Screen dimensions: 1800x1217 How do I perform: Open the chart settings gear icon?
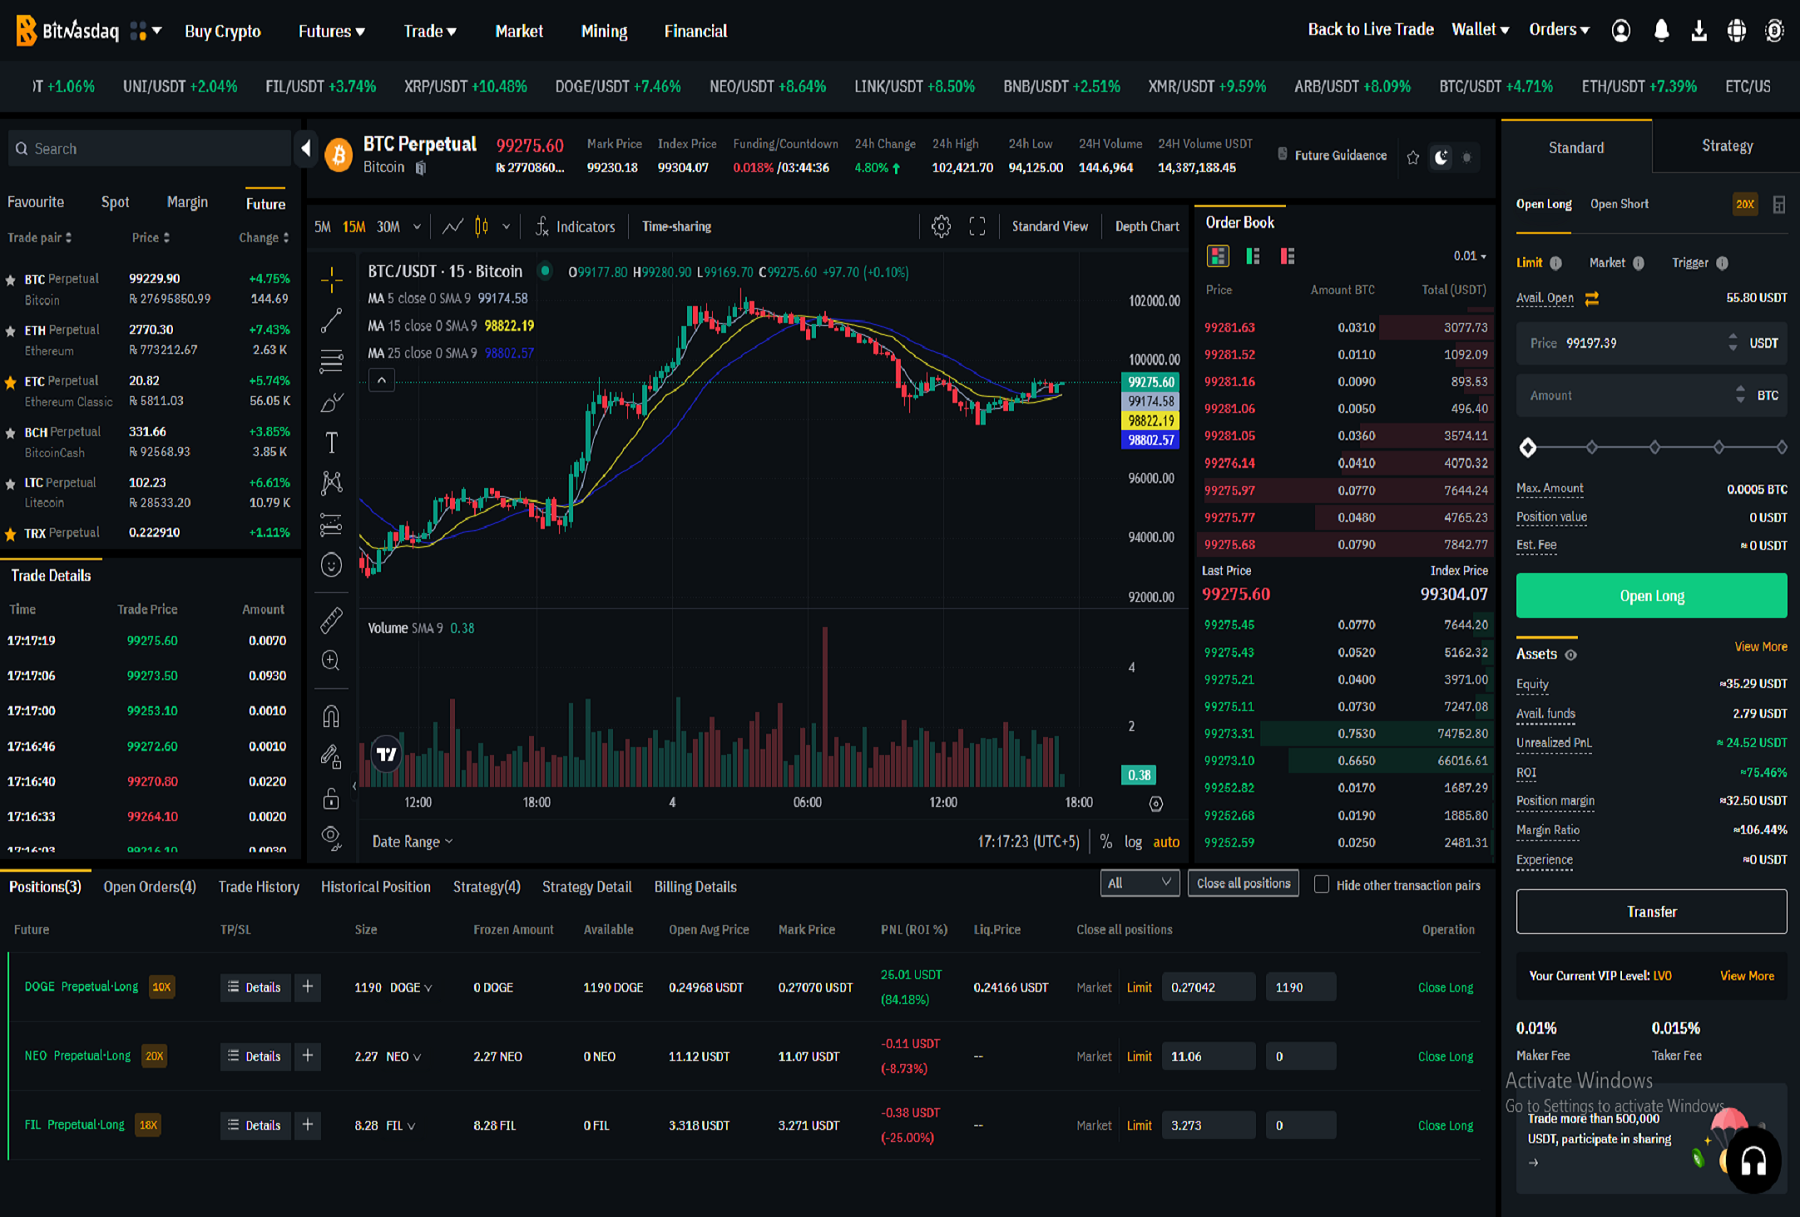click(x=940, y=227)
